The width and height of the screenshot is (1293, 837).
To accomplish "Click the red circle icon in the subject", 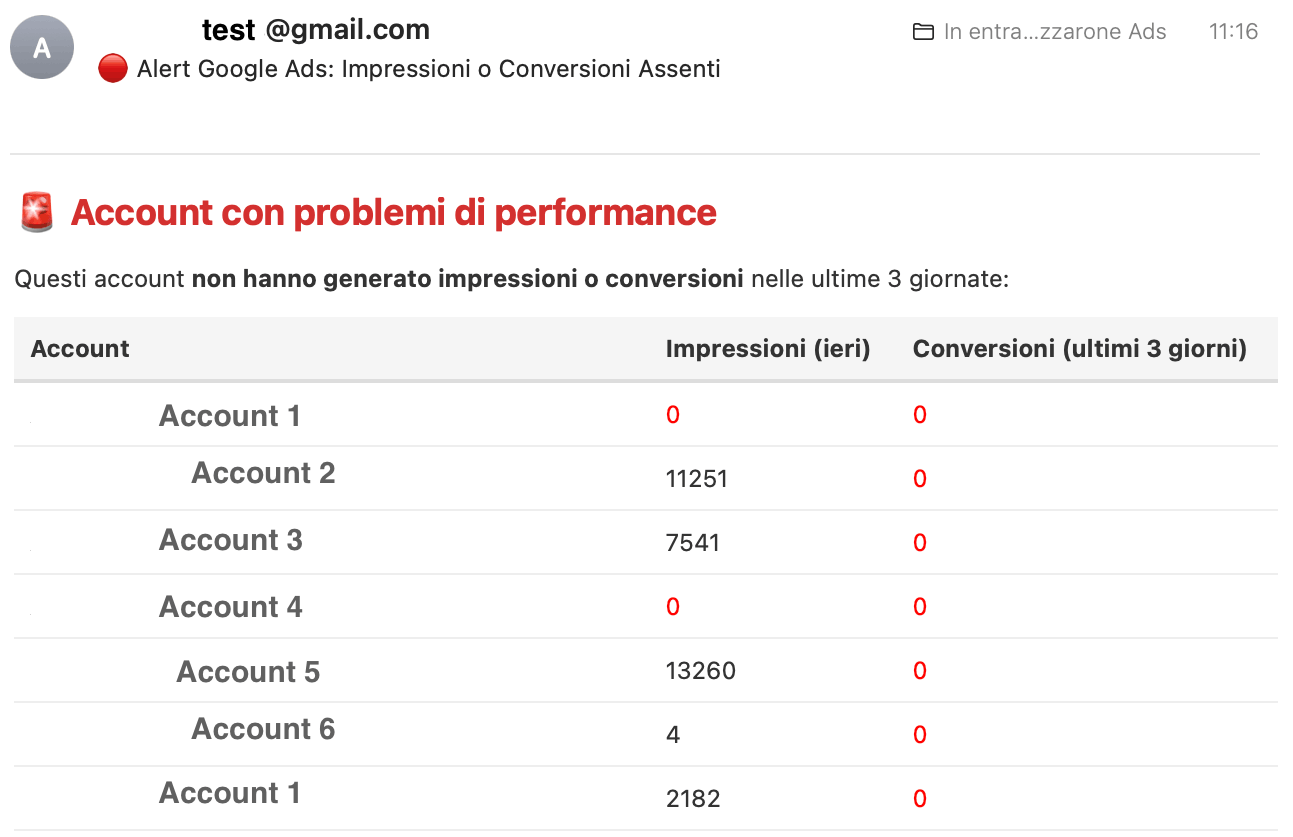I will pos(113,69).
